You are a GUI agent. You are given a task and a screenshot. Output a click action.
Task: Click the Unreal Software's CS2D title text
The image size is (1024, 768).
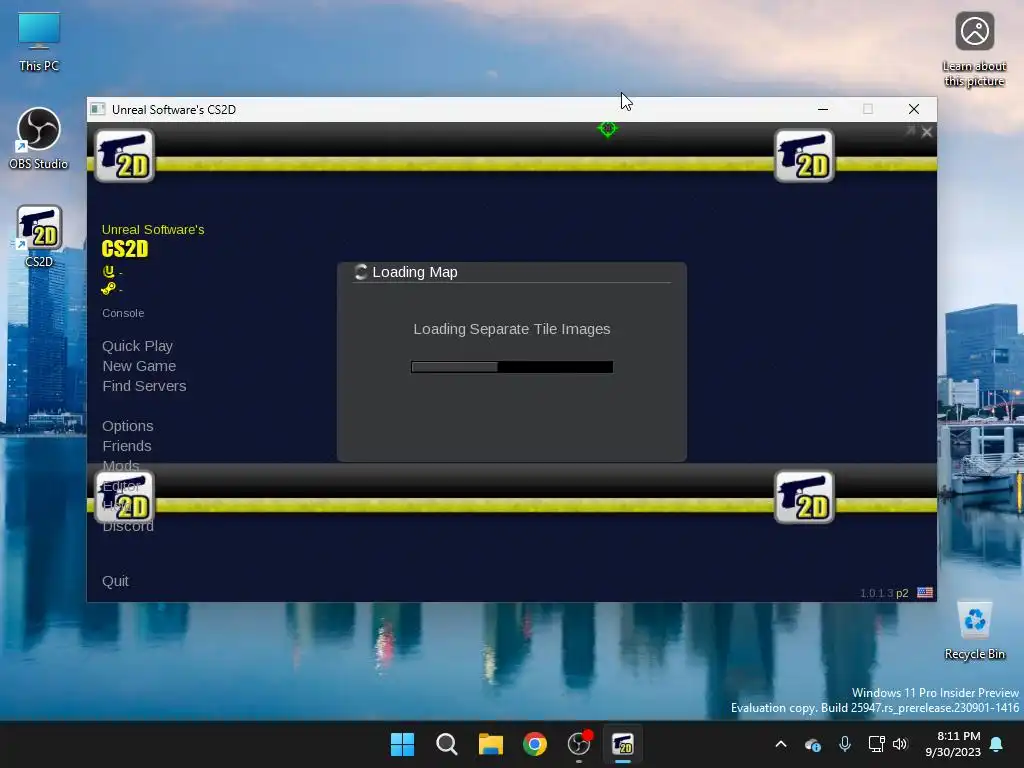click(153, 240)
